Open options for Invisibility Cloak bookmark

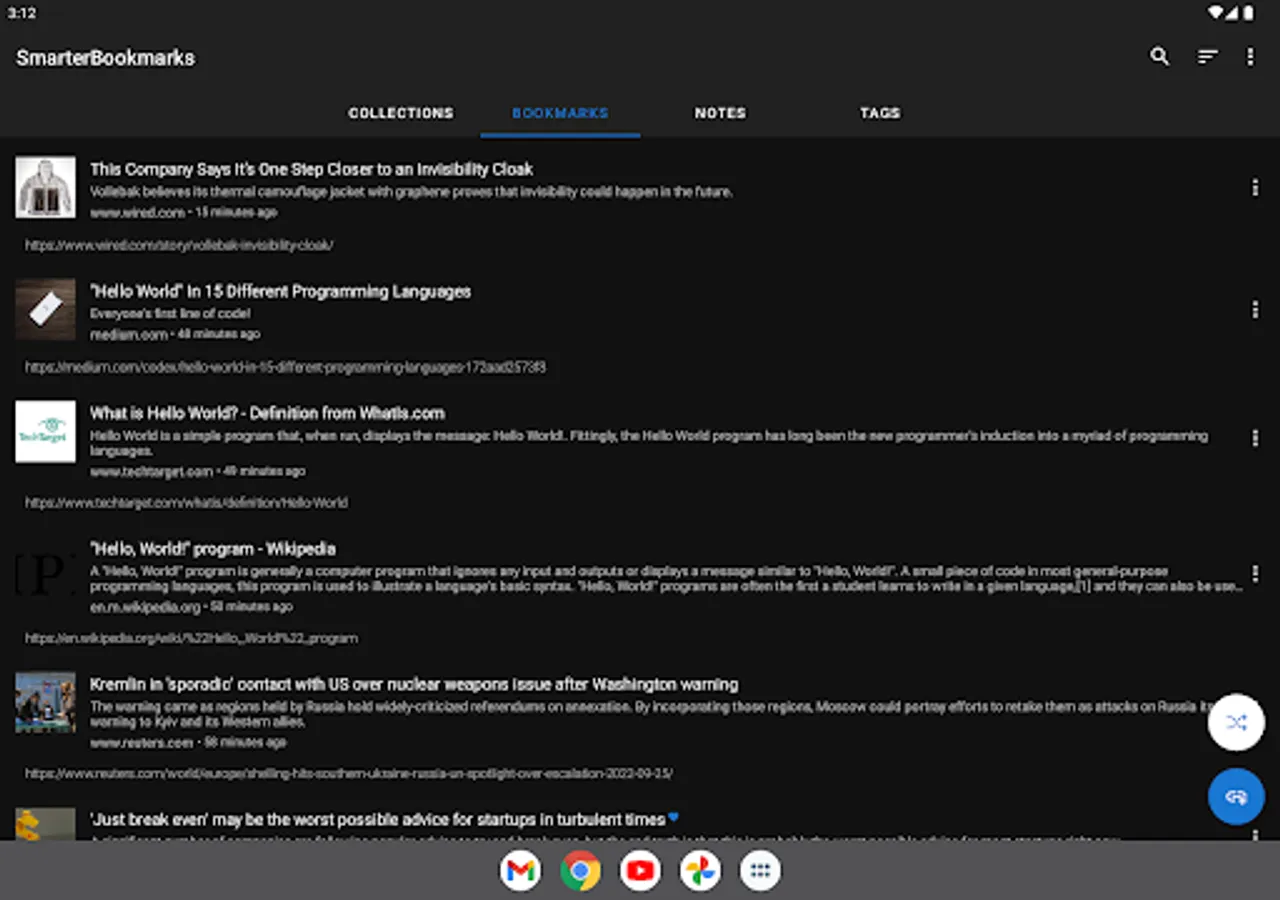click(x=1255, y=187)
